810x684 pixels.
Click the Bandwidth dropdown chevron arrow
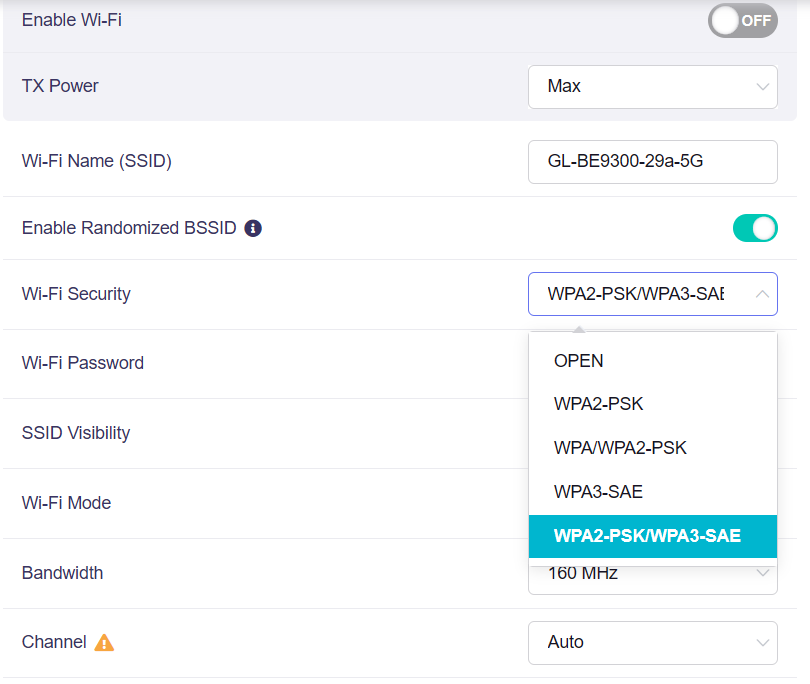pyautogui.click(x=762, y=574)
